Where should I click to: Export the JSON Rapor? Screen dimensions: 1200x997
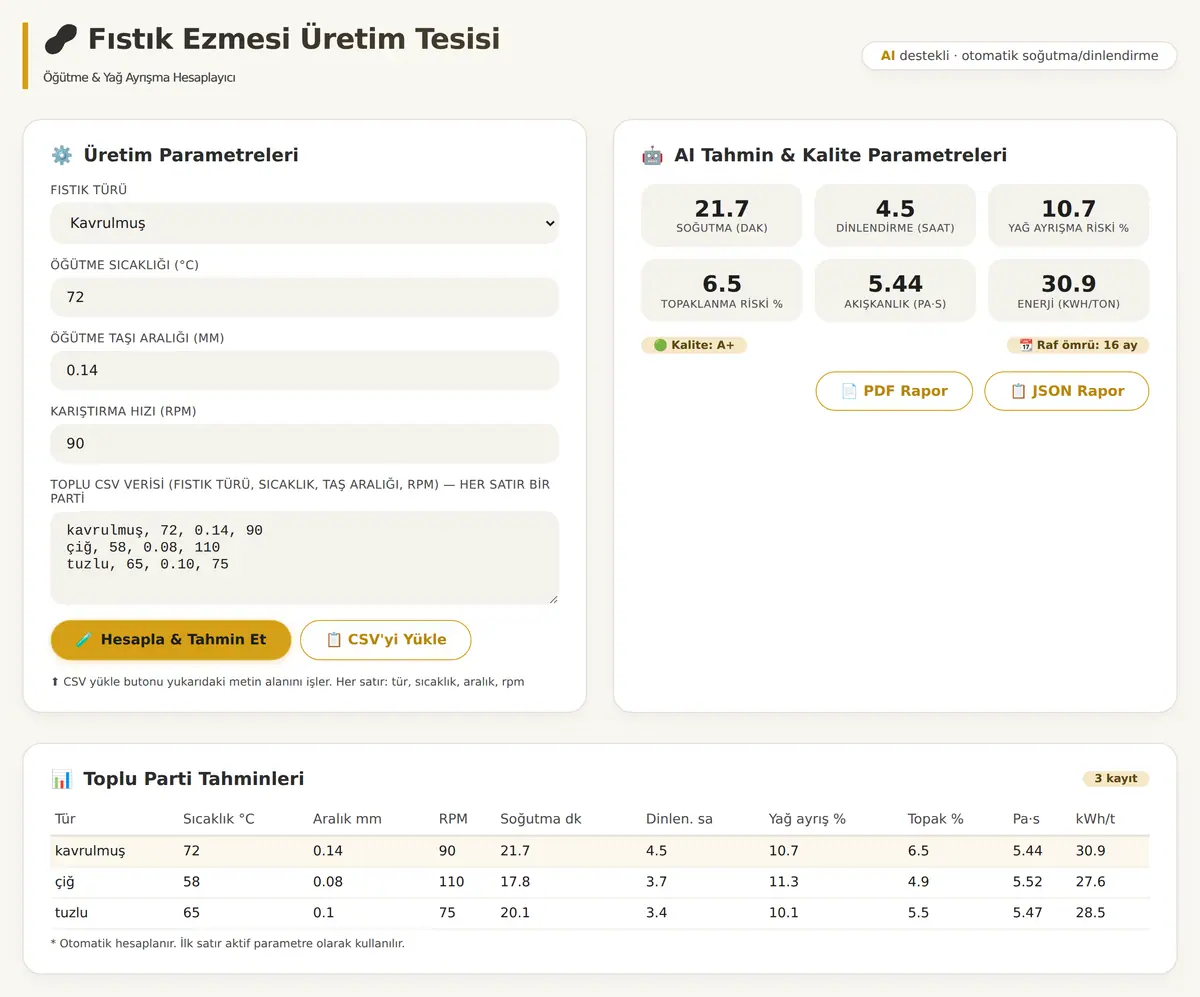pyautogui.click(x=1067, y=391)
